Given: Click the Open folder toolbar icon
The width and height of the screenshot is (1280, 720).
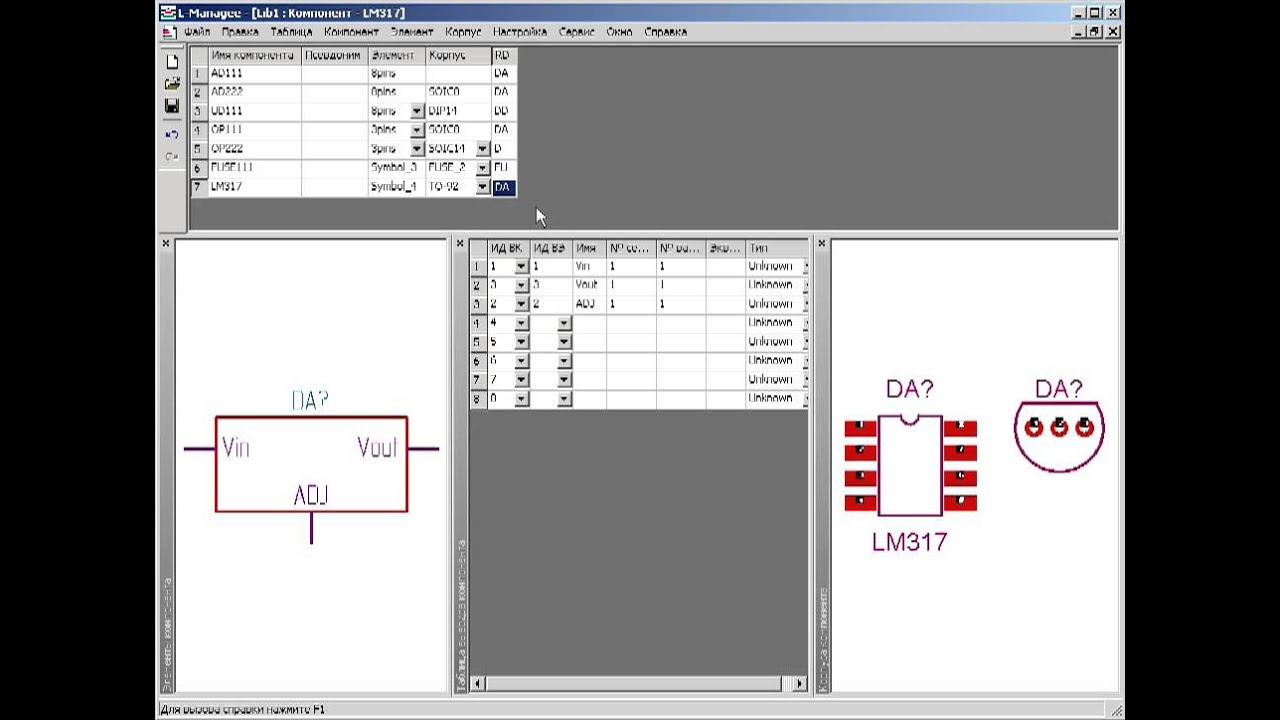Looking at the screenshot, I should click(172, 84).
